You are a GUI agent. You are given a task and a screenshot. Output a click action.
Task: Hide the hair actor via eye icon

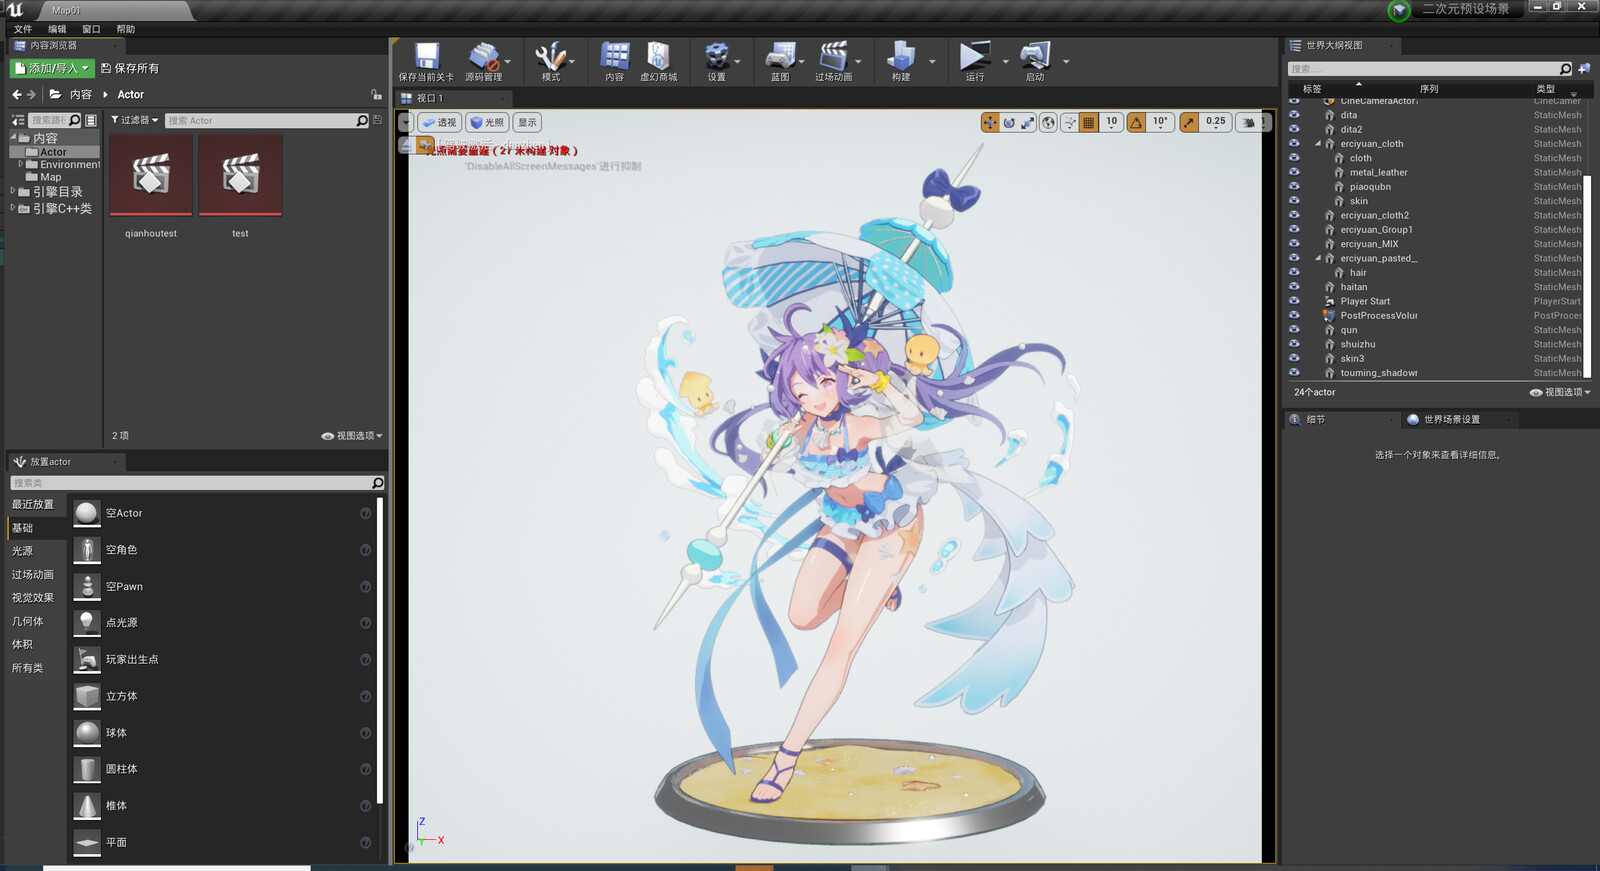(x=1294, y=272)
